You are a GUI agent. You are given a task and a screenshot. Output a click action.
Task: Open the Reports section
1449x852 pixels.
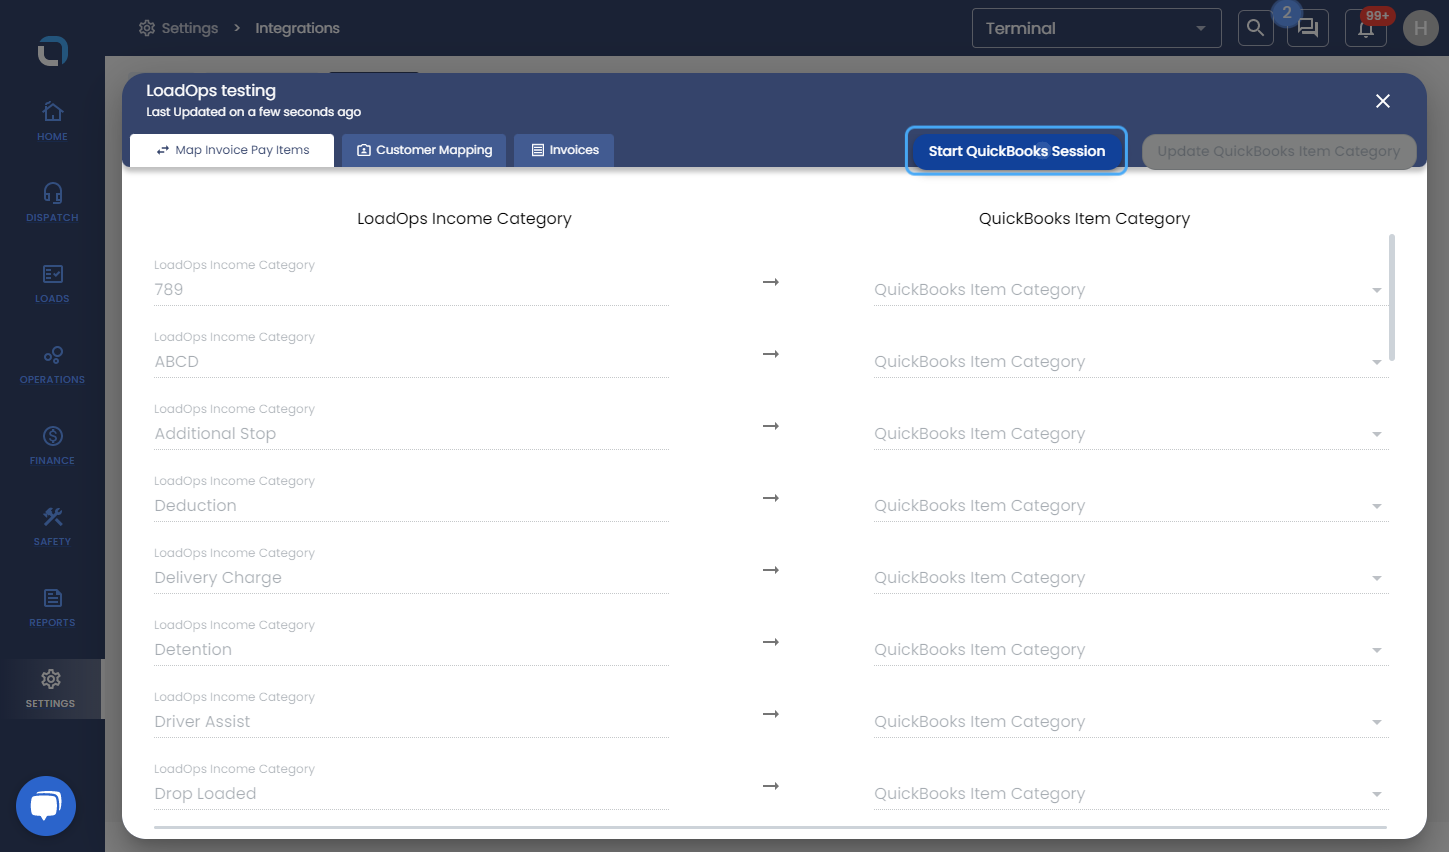click(x=52, y=607)
